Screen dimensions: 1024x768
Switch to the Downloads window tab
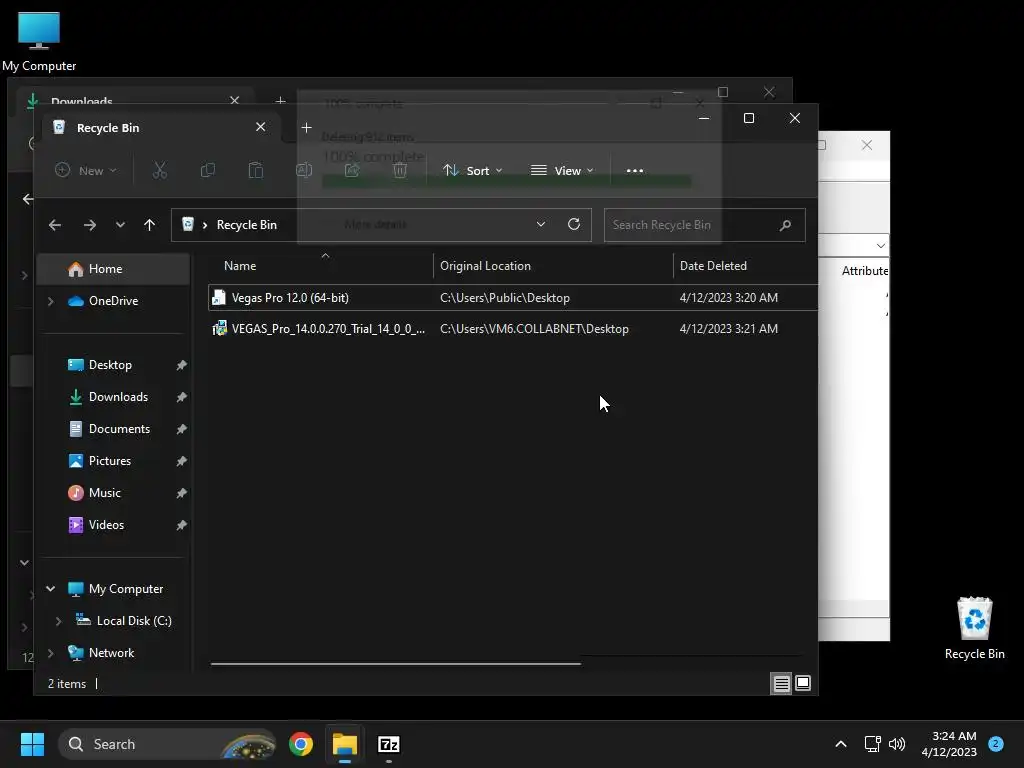pyautogui.click(x=136, y=99)
